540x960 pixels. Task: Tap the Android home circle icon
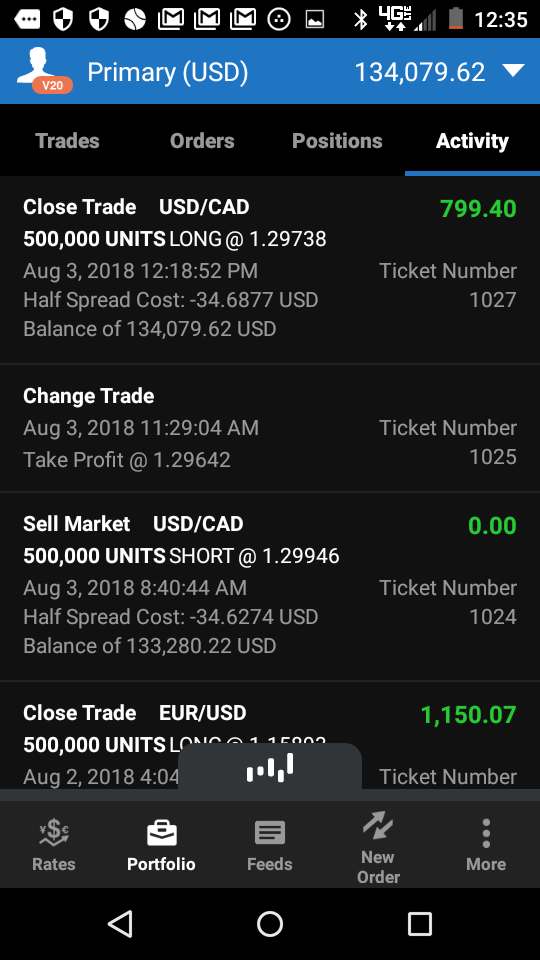click(x=270, y=923)
